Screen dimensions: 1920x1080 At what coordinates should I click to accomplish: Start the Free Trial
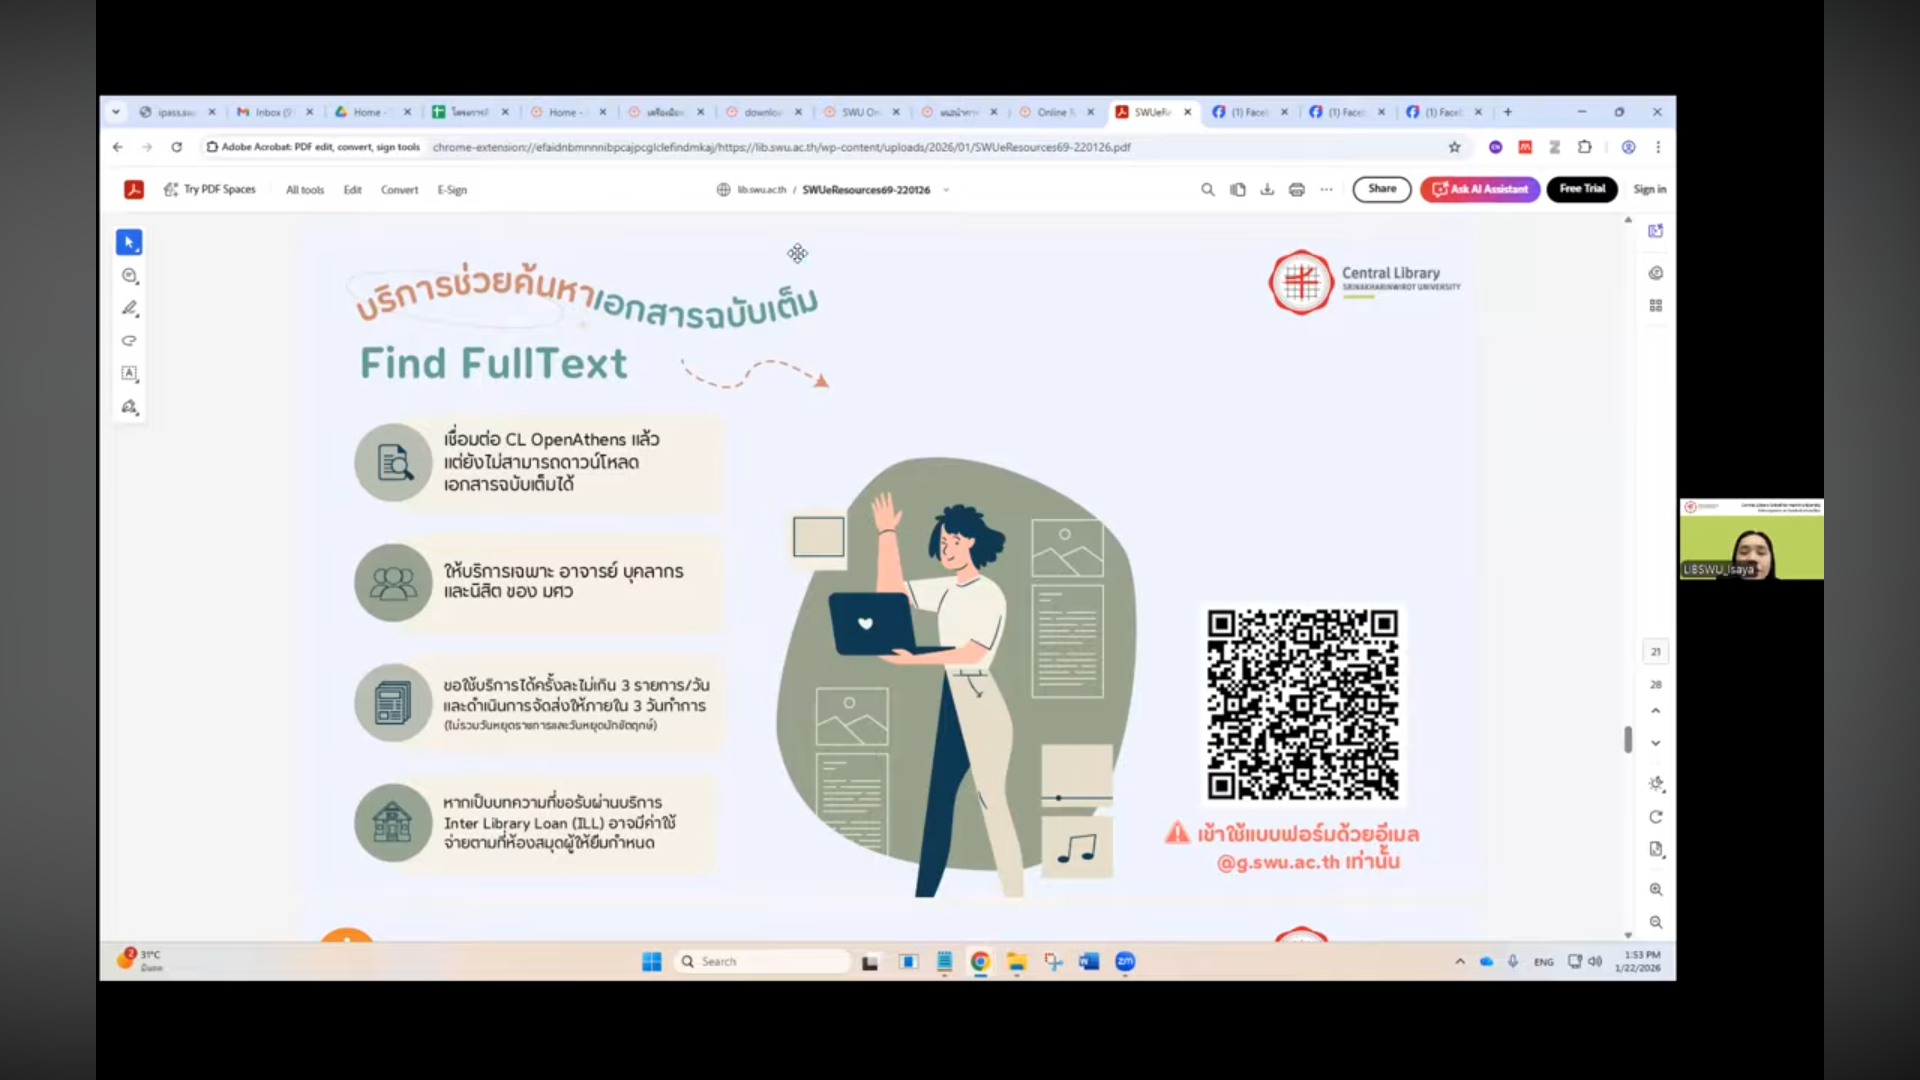(x=1582, y=189)
